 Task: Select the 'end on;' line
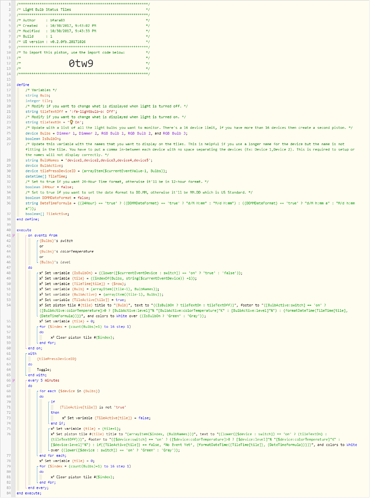[35, 349]
